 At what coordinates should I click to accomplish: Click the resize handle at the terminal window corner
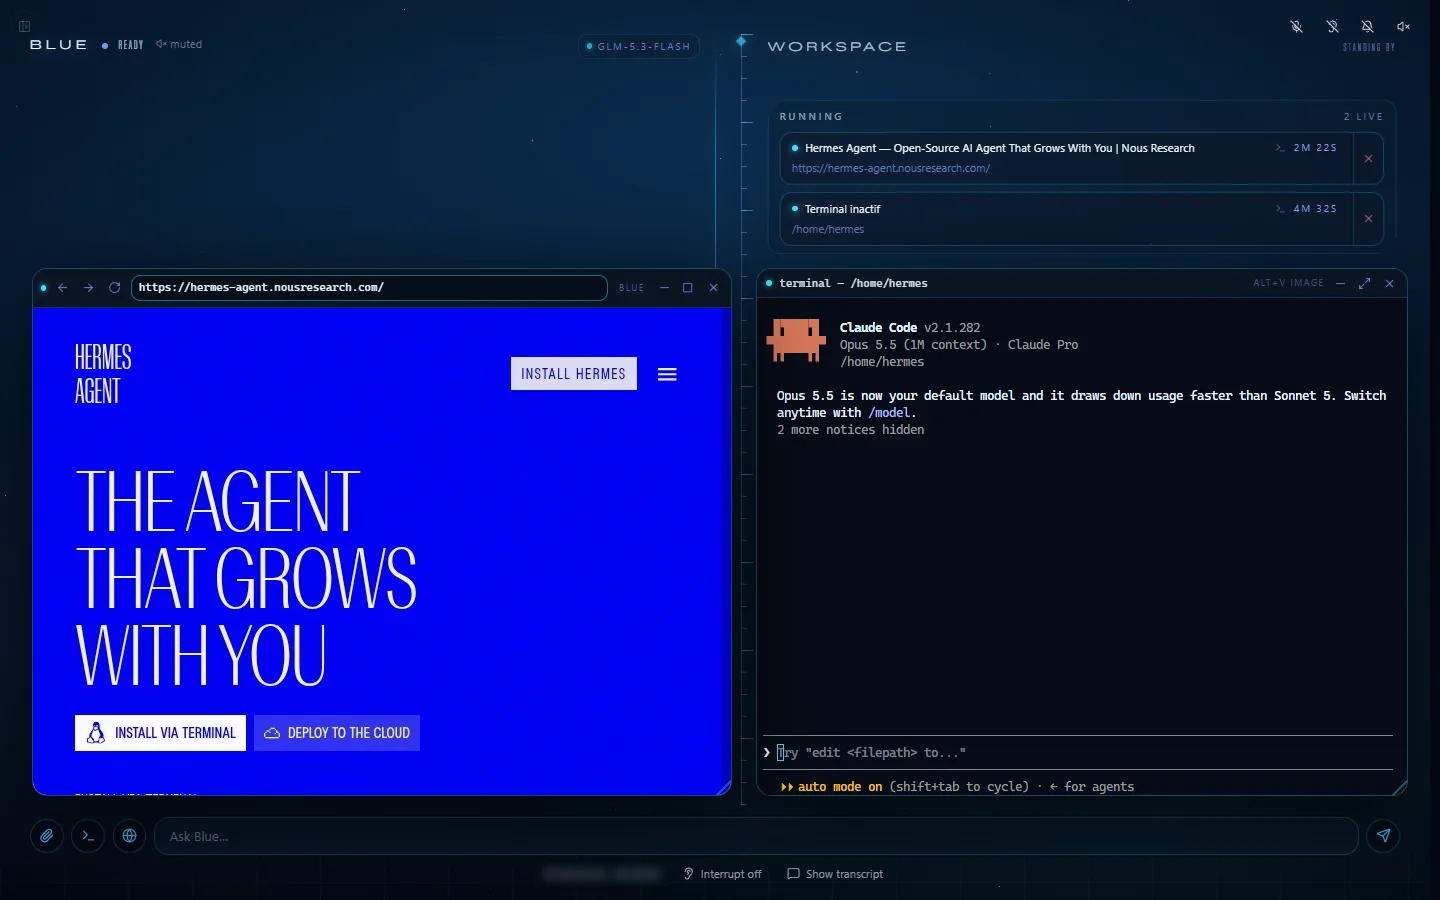click(x=1400, y=788)
